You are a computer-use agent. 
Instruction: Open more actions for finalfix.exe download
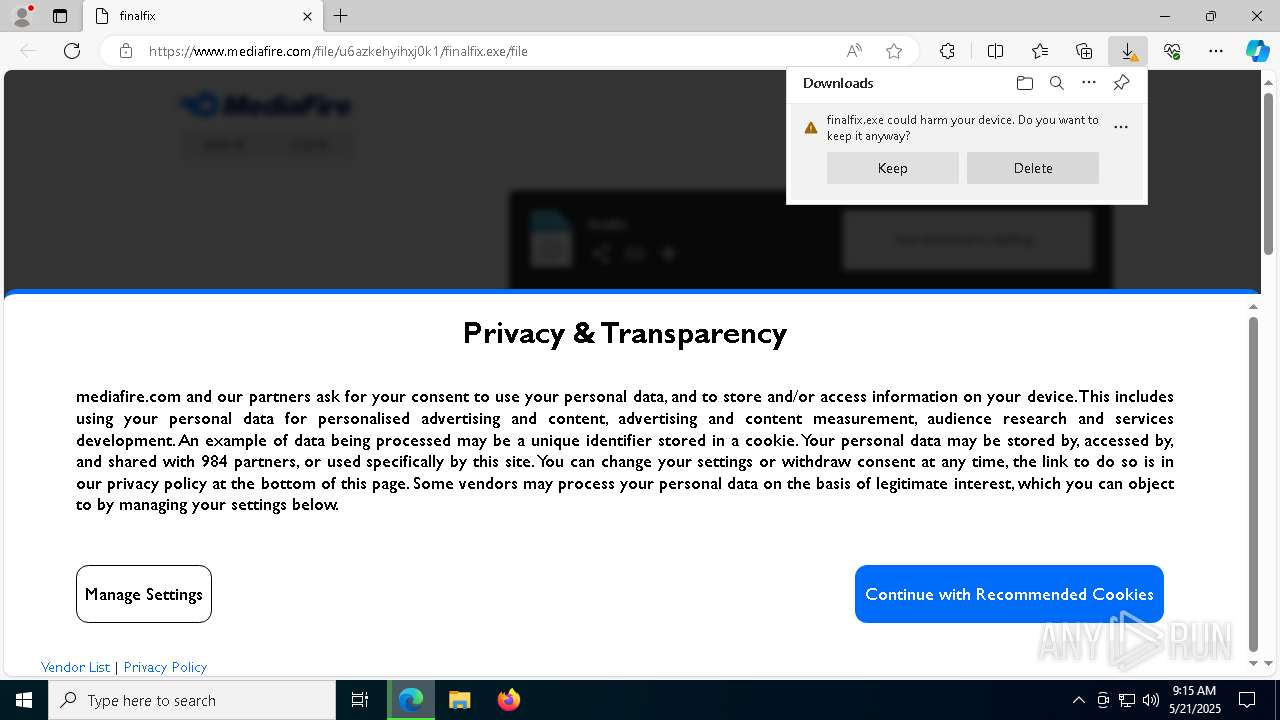[1121, 127]
